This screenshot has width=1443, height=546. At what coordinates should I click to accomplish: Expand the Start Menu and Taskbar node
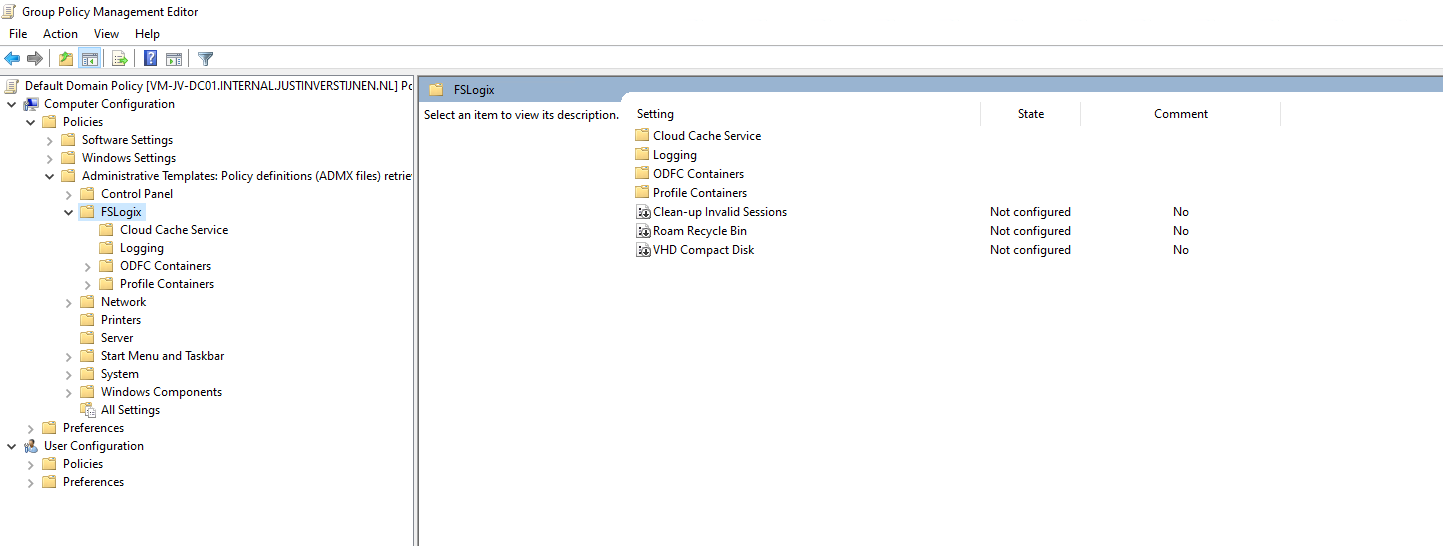(69, 356)
